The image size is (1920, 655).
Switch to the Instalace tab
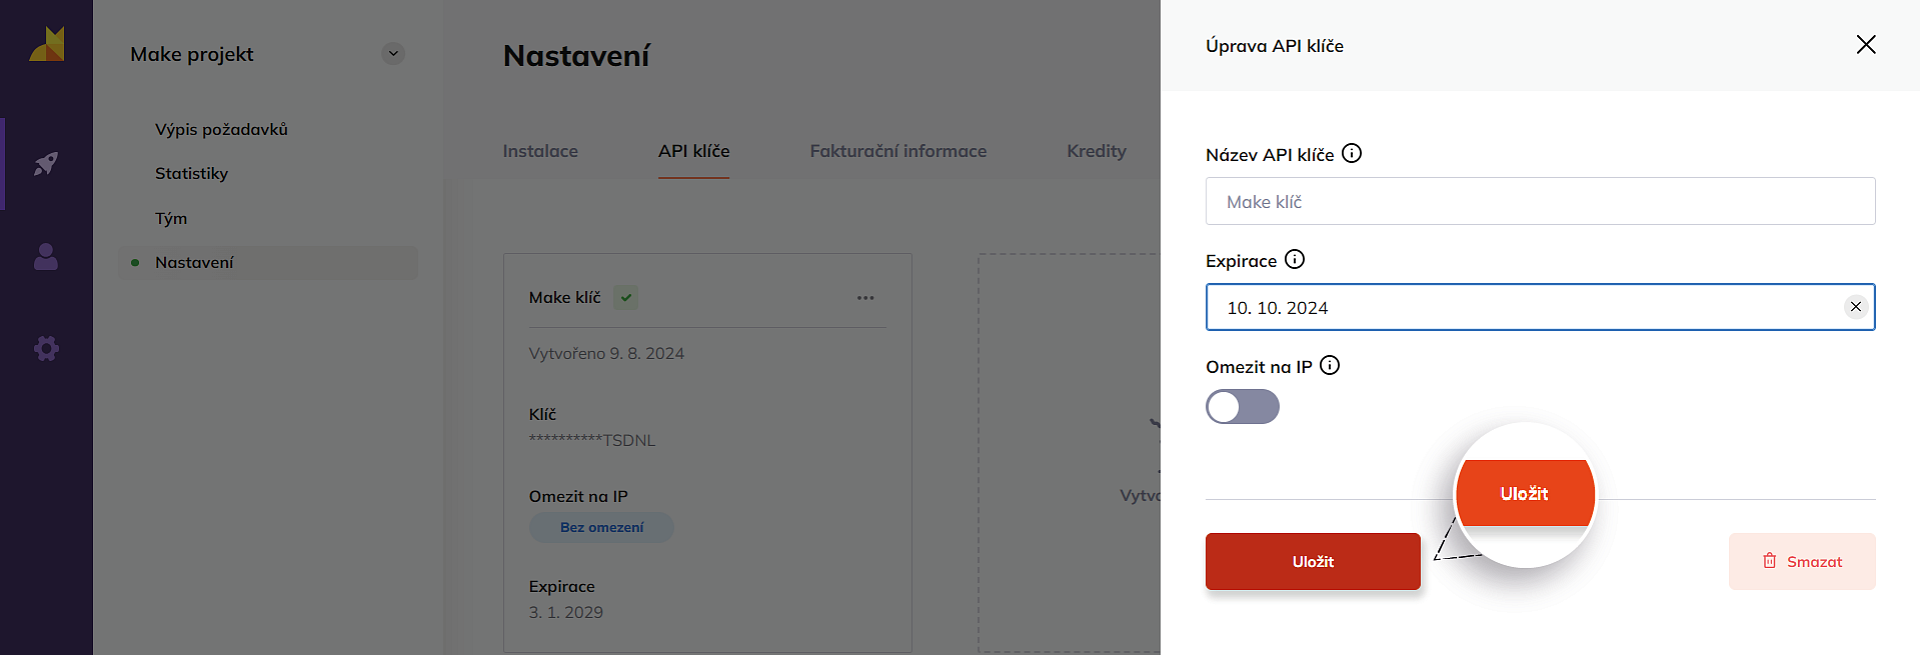540,151
